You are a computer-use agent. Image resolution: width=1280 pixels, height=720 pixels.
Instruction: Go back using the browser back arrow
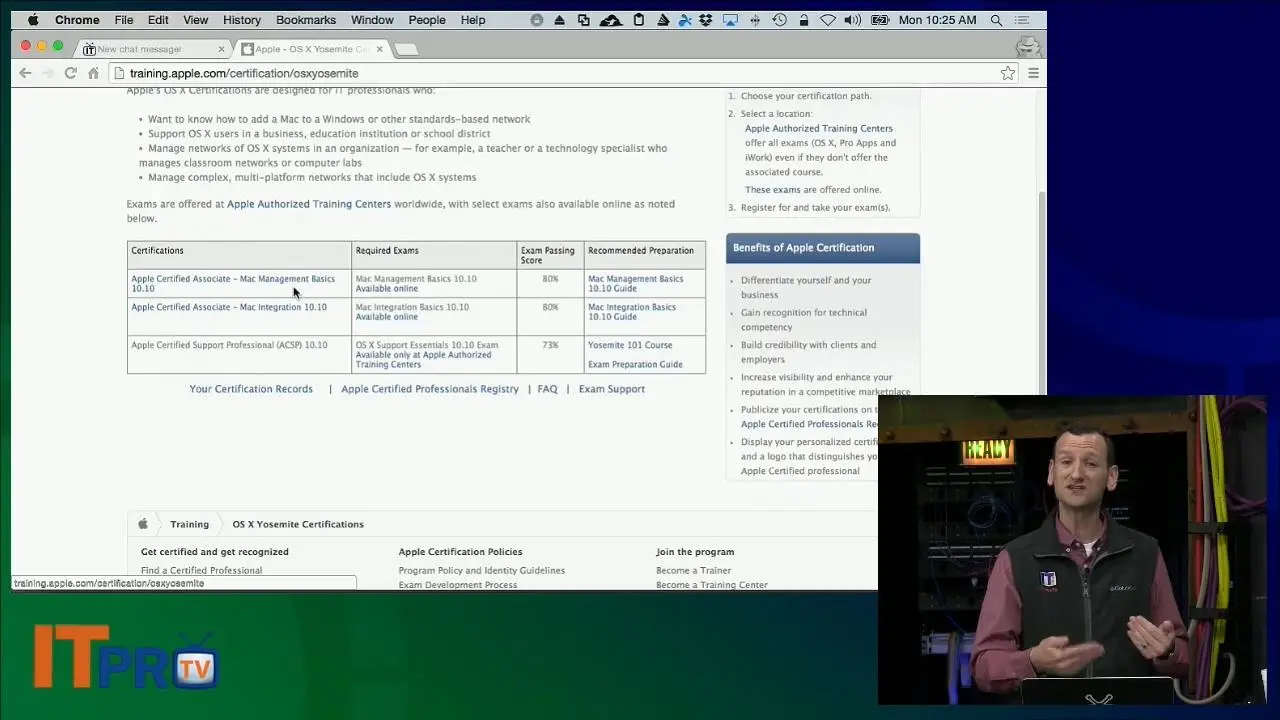pyautogui.click(x=25, y=73)
